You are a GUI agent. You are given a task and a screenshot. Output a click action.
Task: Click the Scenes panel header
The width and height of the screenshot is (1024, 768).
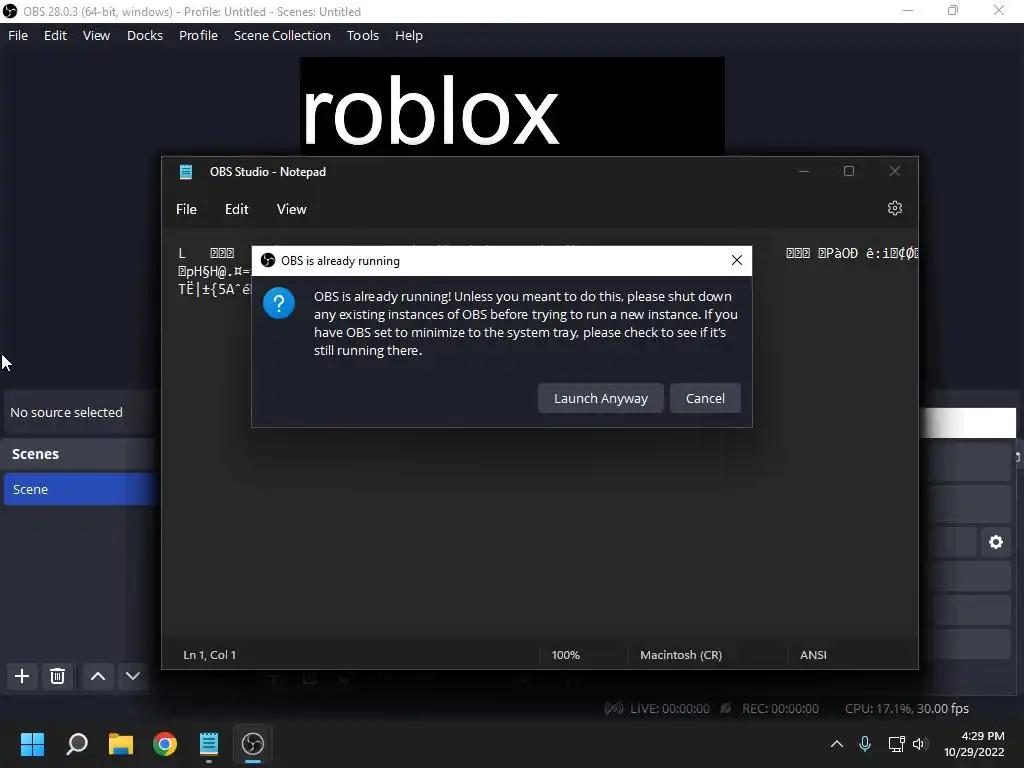click(35, 454)
